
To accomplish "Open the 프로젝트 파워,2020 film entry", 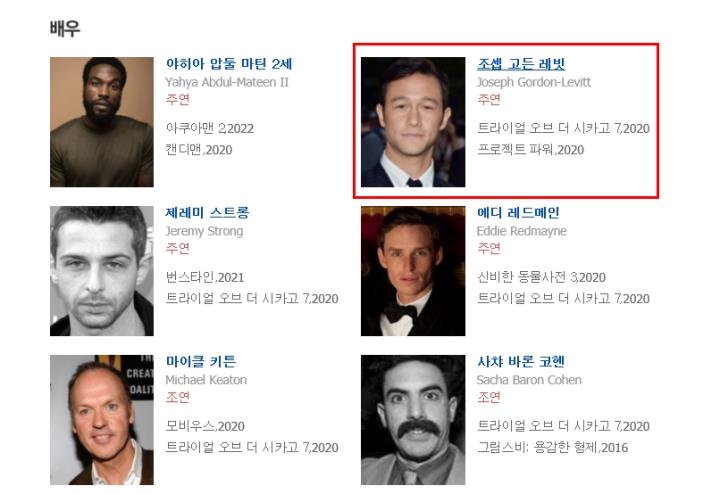I will [530, 150].
